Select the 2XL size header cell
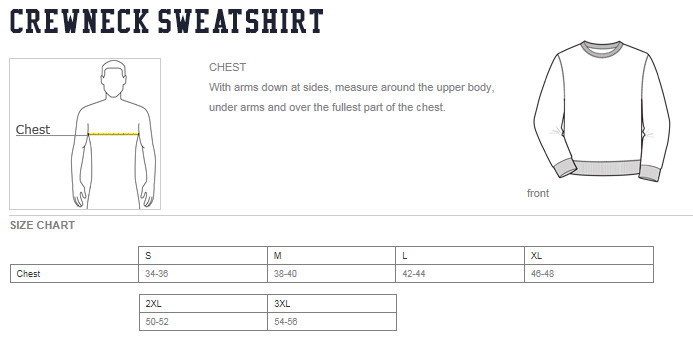 click(x=203, y=304)
